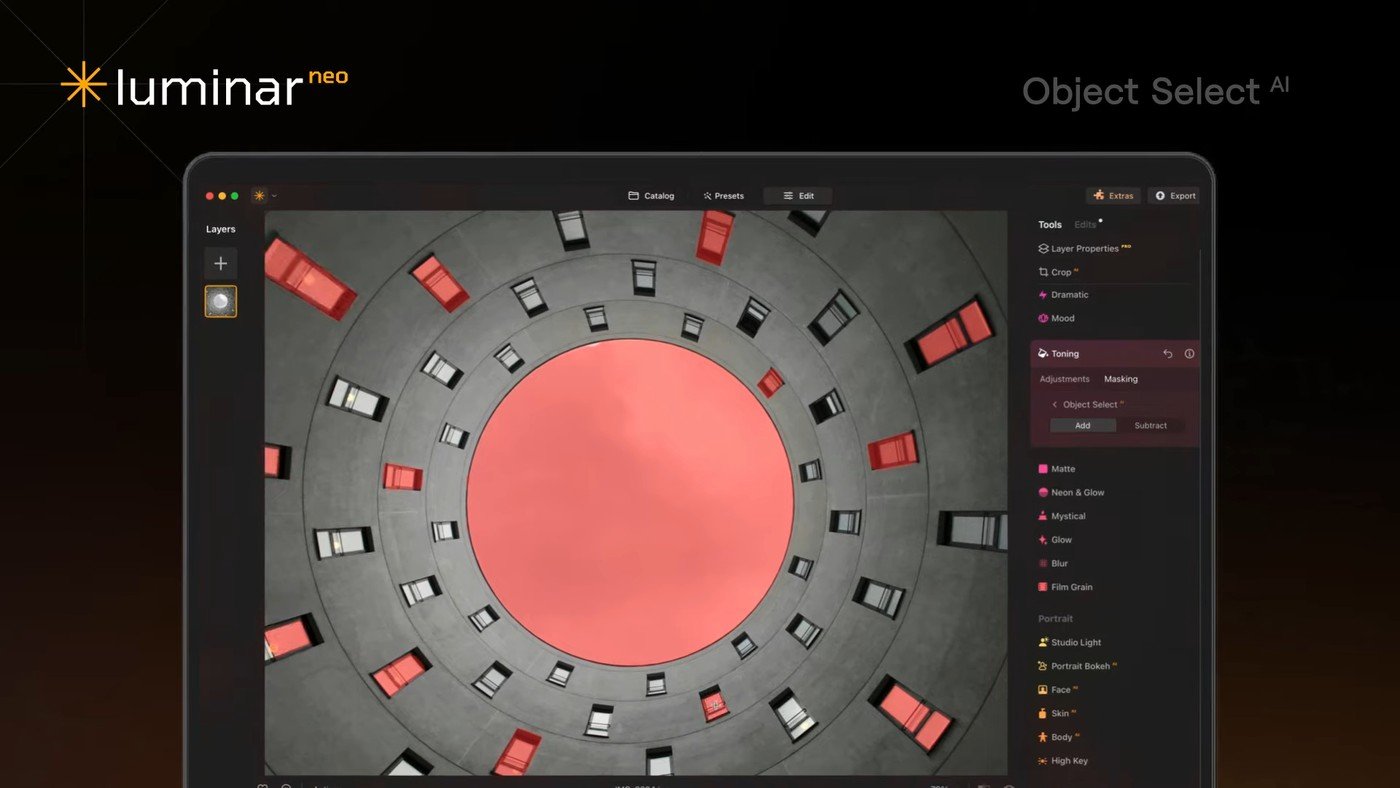The width and height of the screenshot is (1400, 788).
Task: Select the Add mask mode
Action: (x=1083, y=425)
